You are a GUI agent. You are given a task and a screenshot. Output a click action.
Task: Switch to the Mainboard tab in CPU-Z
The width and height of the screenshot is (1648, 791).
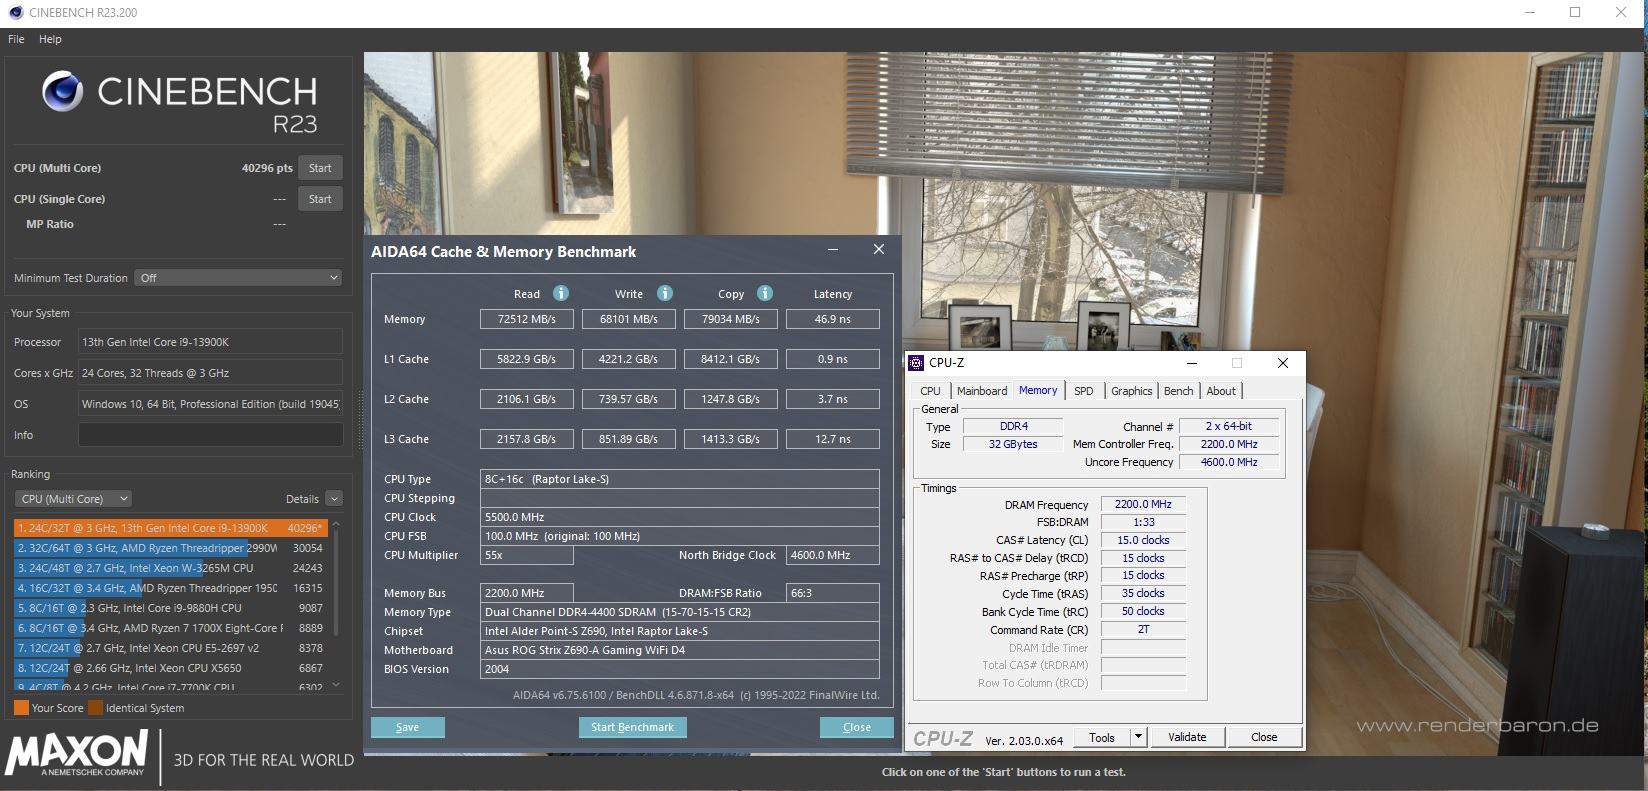coord(982,391)
